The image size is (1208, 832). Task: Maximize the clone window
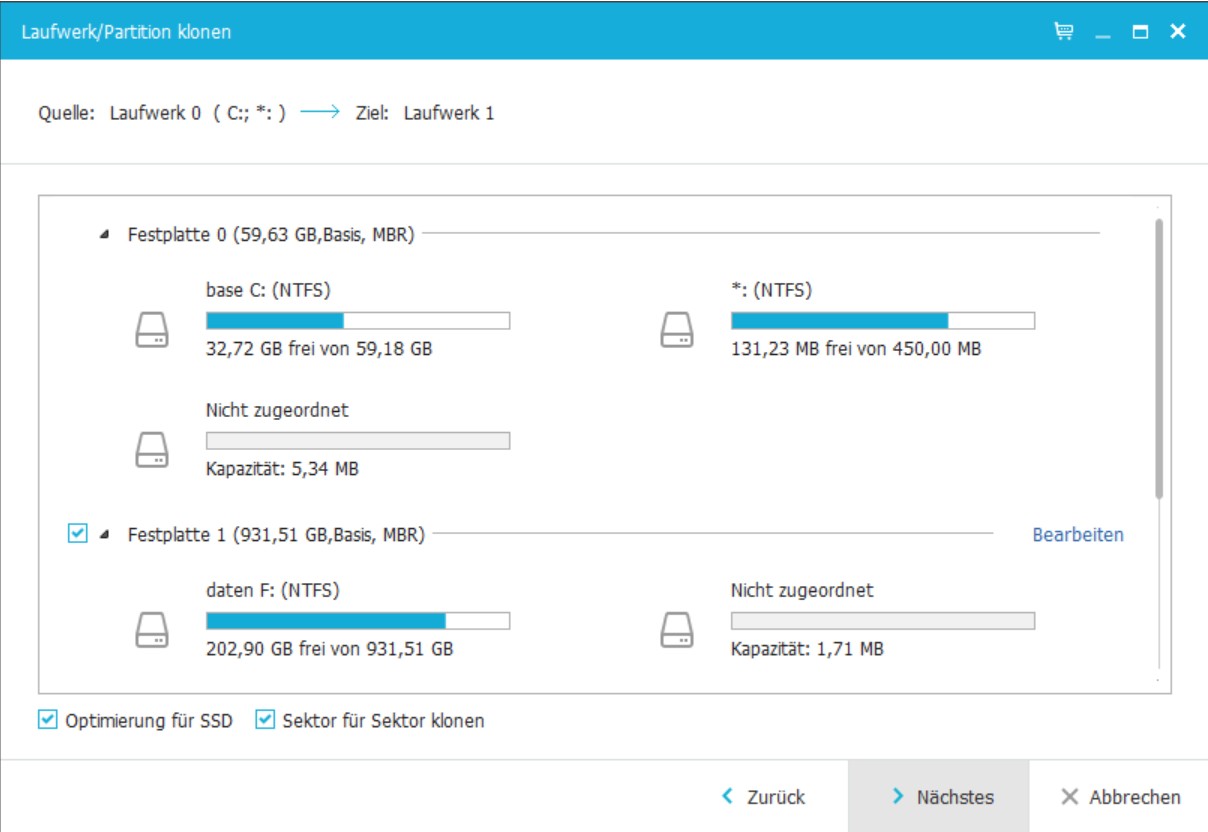tap(1140, 32)
